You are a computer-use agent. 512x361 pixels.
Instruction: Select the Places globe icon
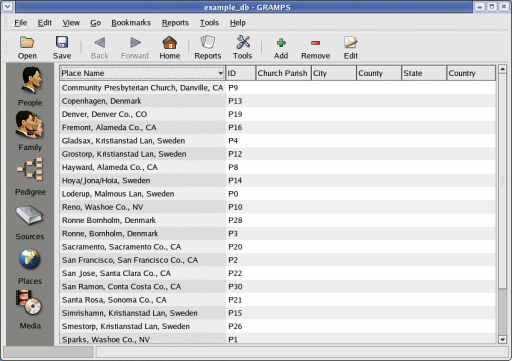point(29,259)
